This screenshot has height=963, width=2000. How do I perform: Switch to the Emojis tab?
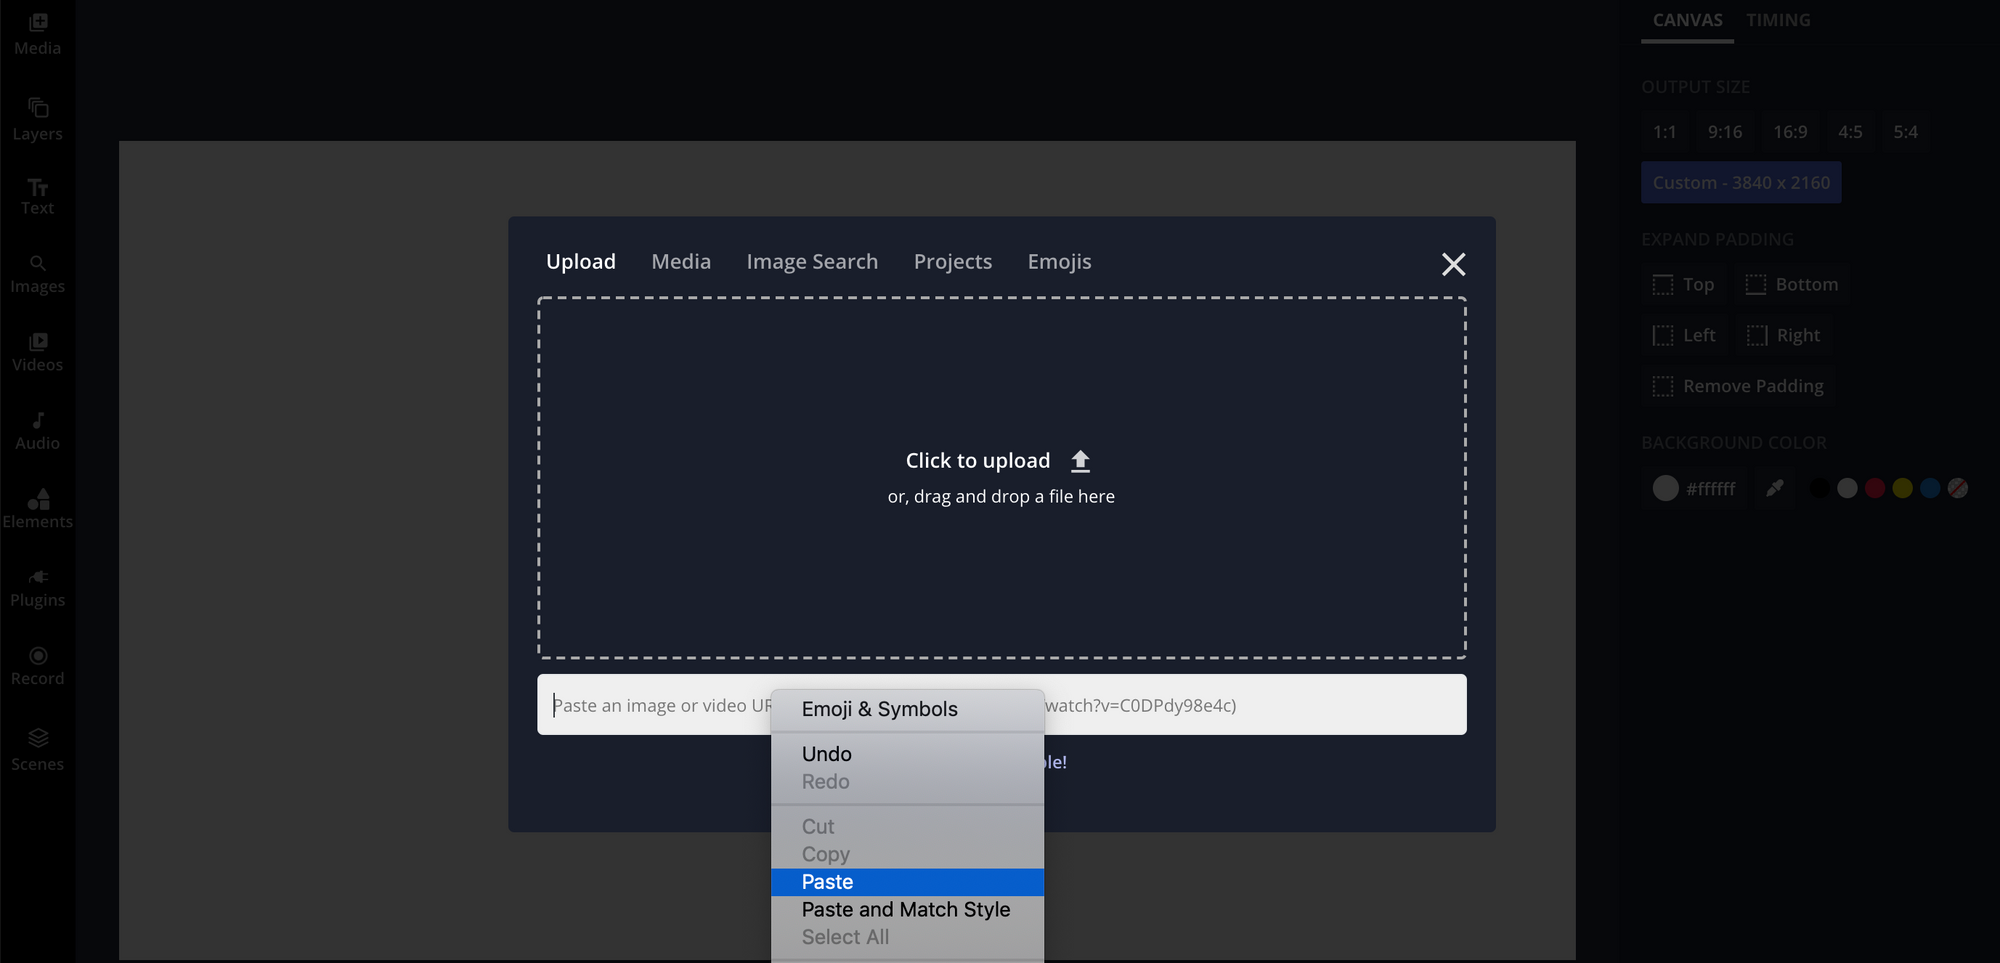(x=1059, y=262)
